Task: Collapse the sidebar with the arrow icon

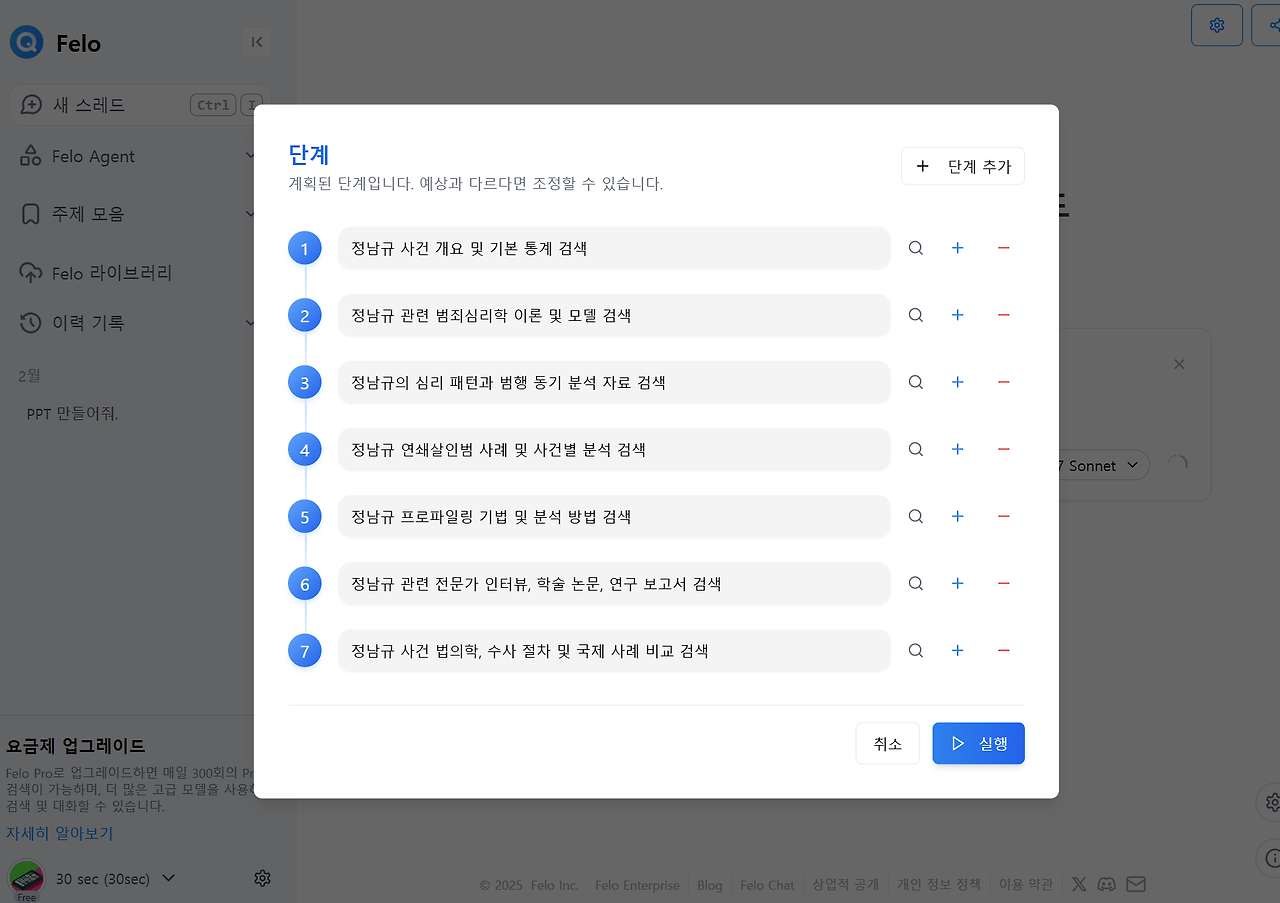Action: click(x=257, y=42)
